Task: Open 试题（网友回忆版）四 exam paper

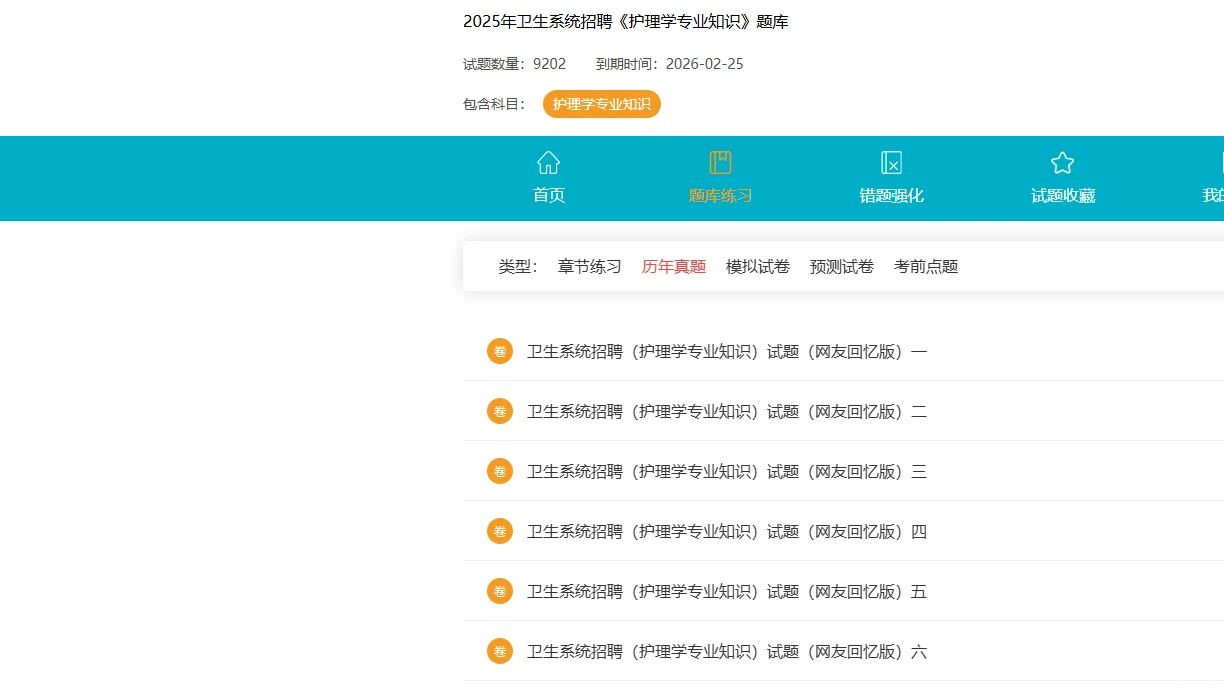Action: (x=727, y=531)
